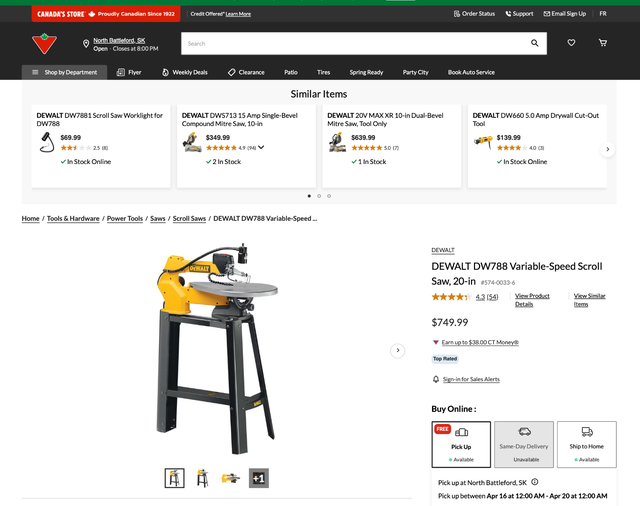Click the Canadian Tire triangle logo
Screen dimensions: 640x506
click(44, 44)
